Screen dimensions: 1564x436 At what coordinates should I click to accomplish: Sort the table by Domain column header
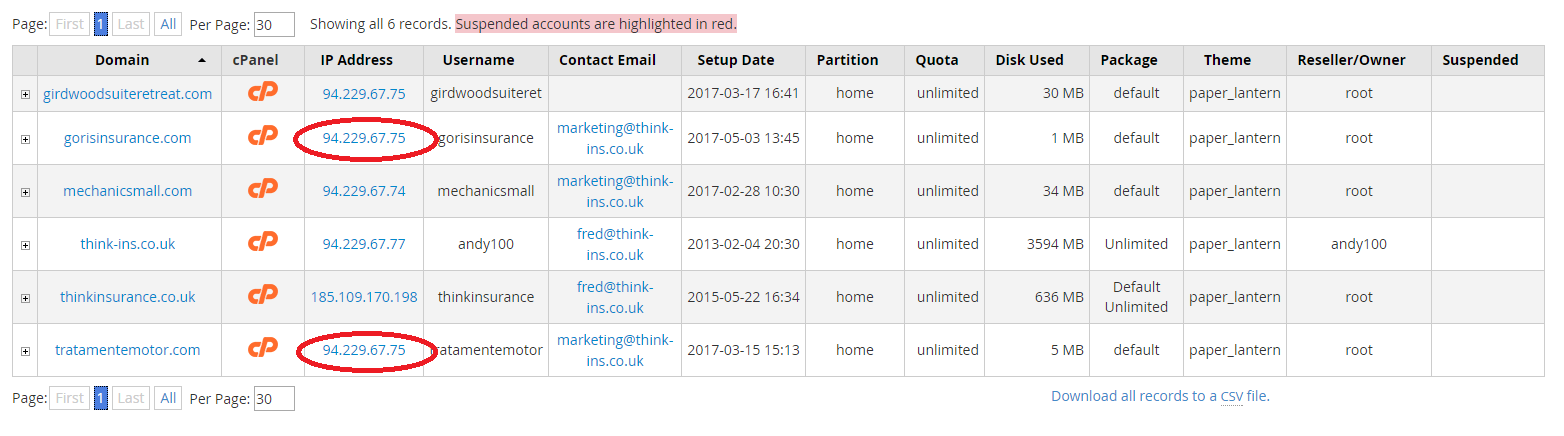(122, 60)
